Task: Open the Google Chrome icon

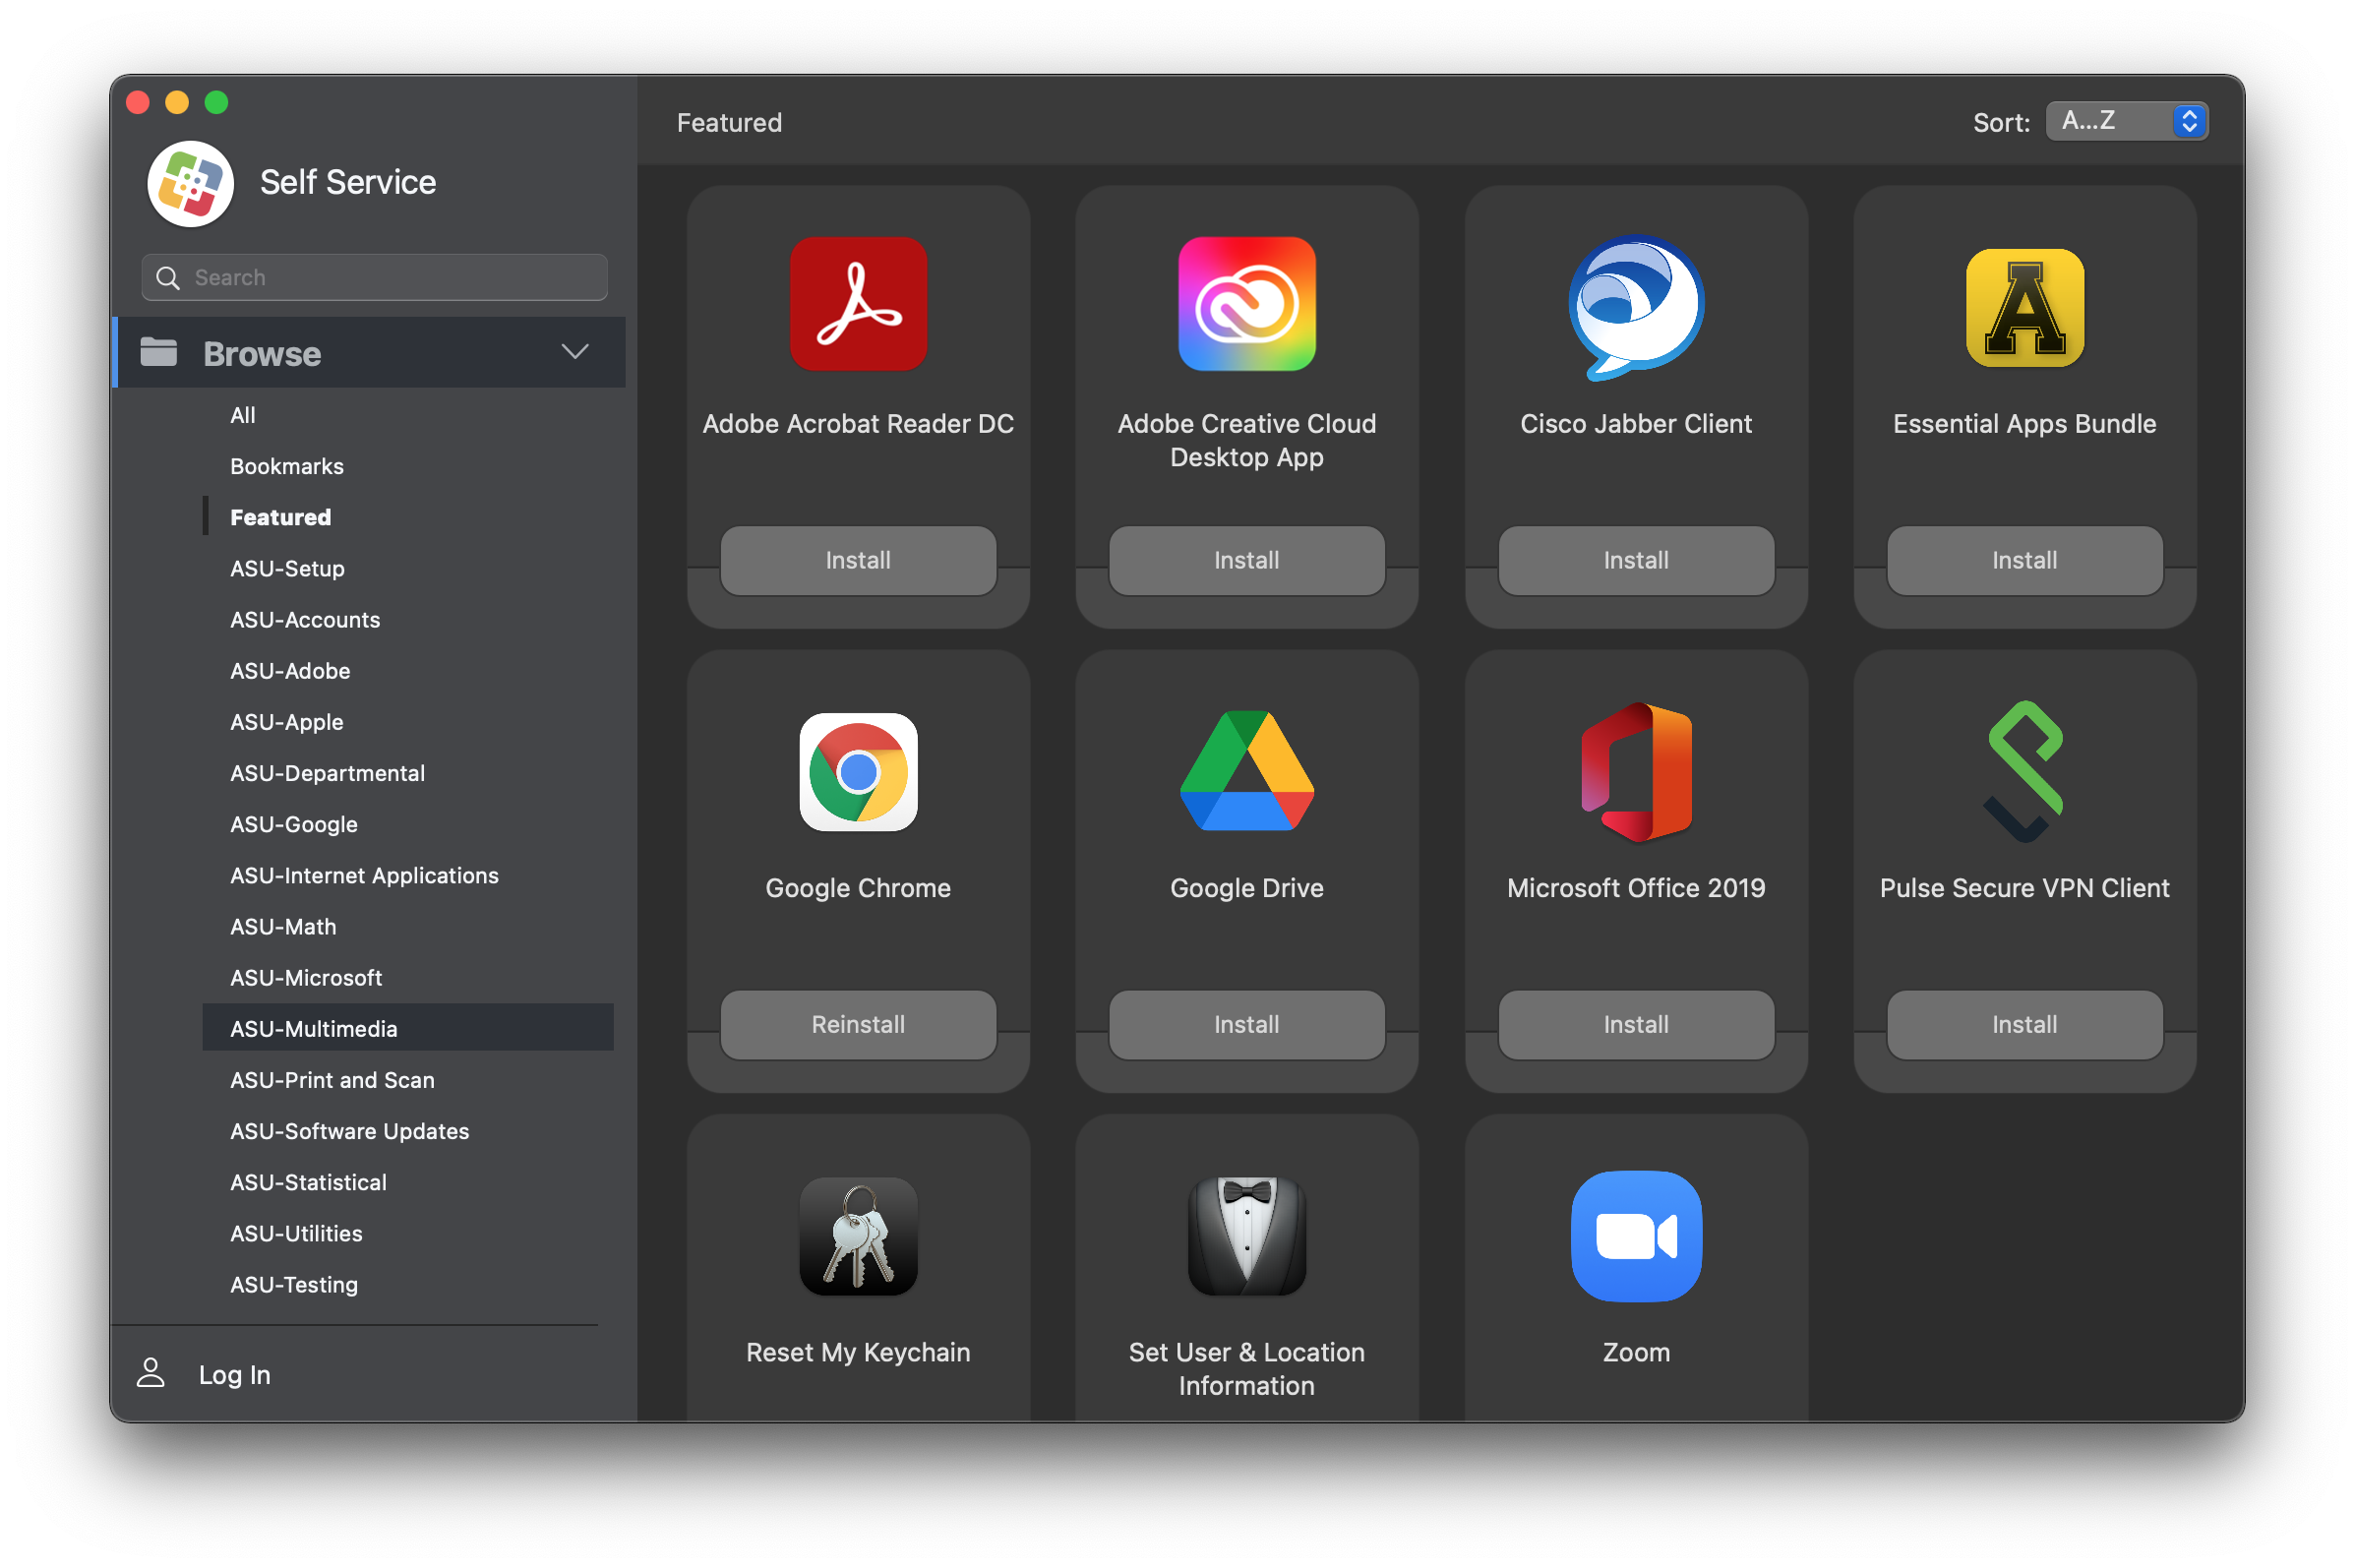Action: (858, 772)
